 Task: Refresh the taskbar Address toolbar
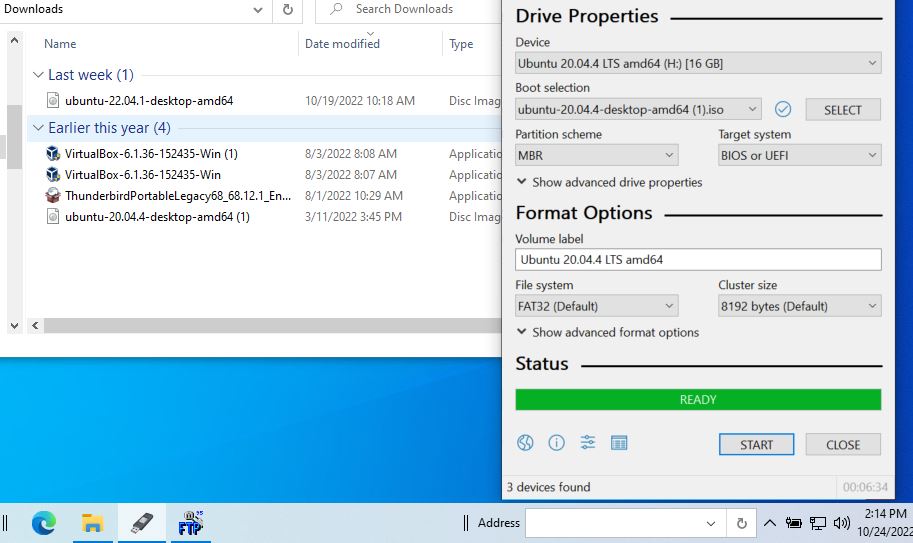(x=741, y=523)
